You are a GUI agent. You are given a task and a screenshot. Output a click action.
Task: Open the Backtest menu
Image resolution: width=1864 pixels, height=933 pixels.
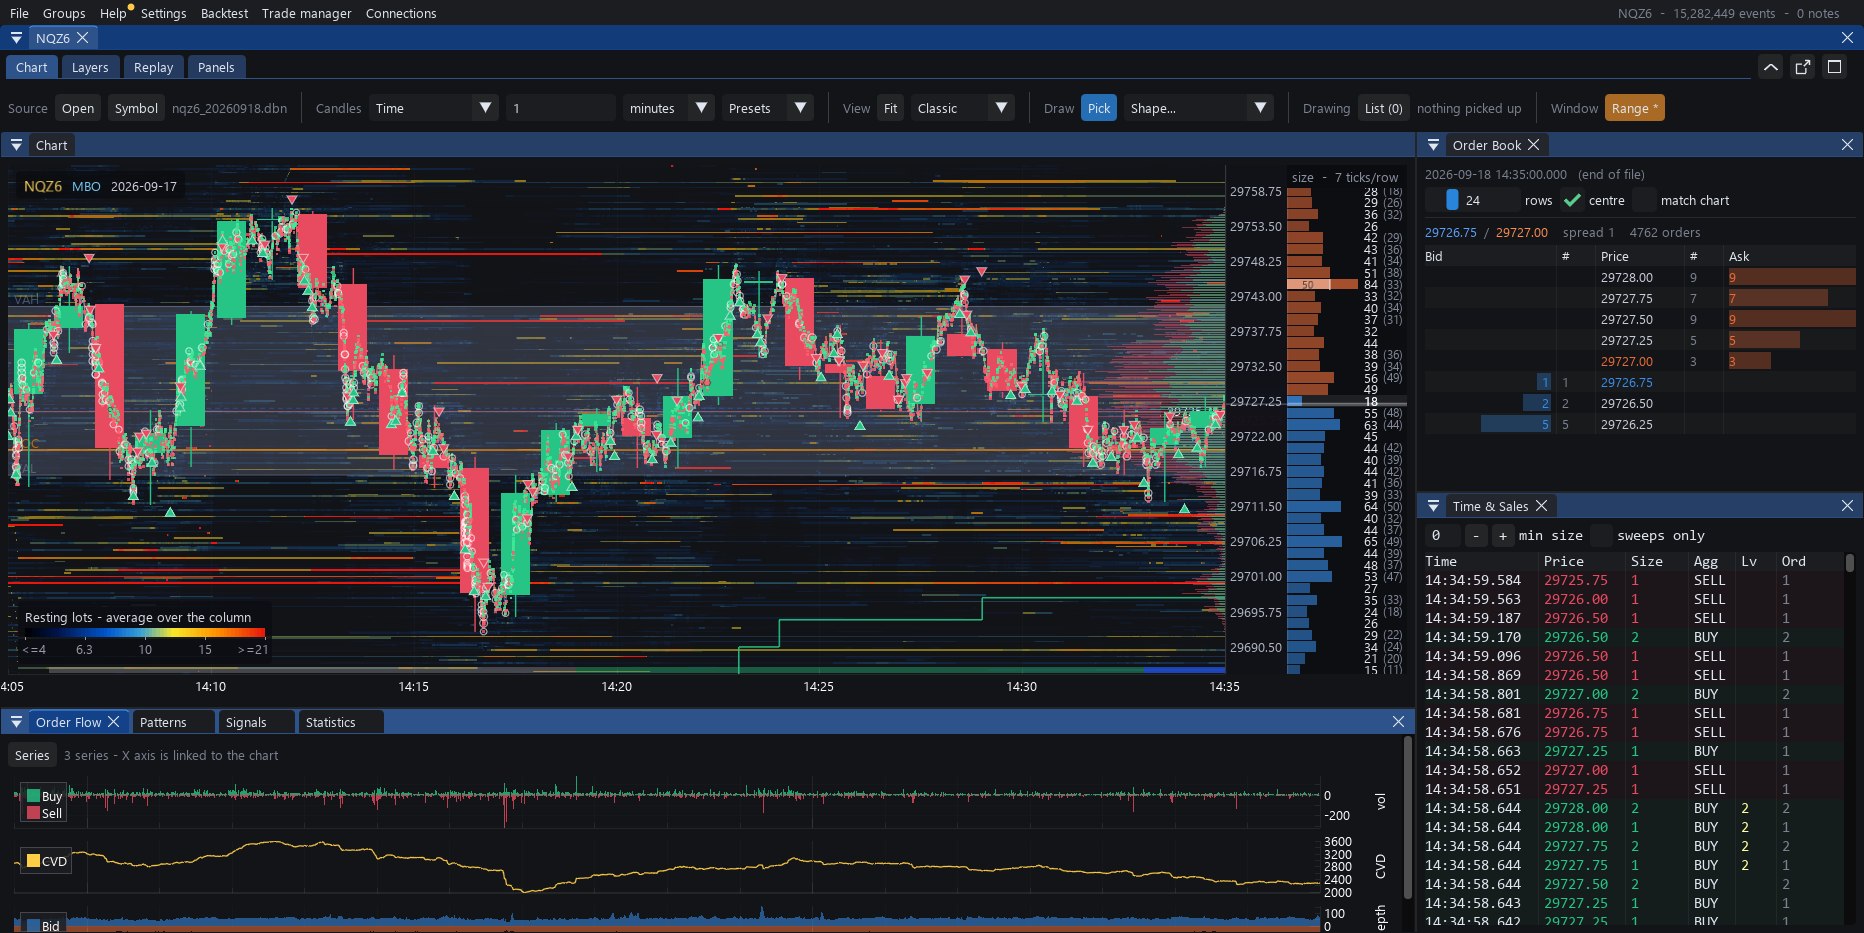click(x=224, y=13)
